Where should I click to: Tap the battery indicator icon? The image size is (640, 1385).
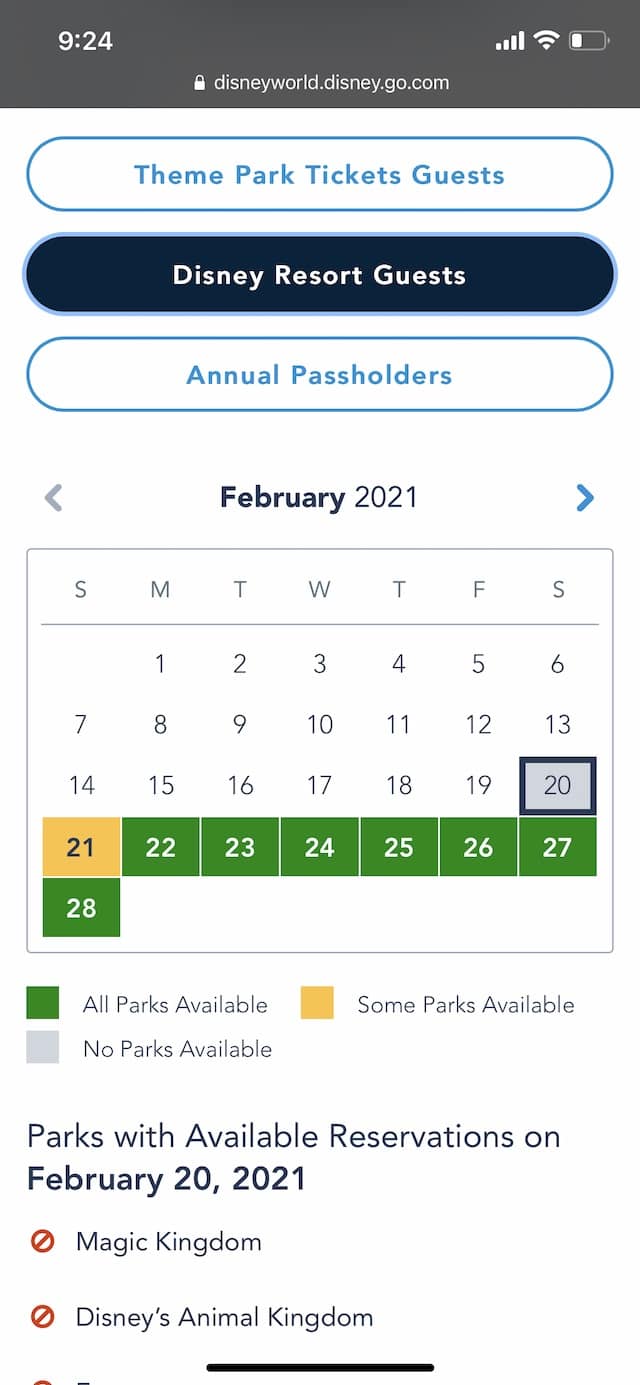(588, 41)
